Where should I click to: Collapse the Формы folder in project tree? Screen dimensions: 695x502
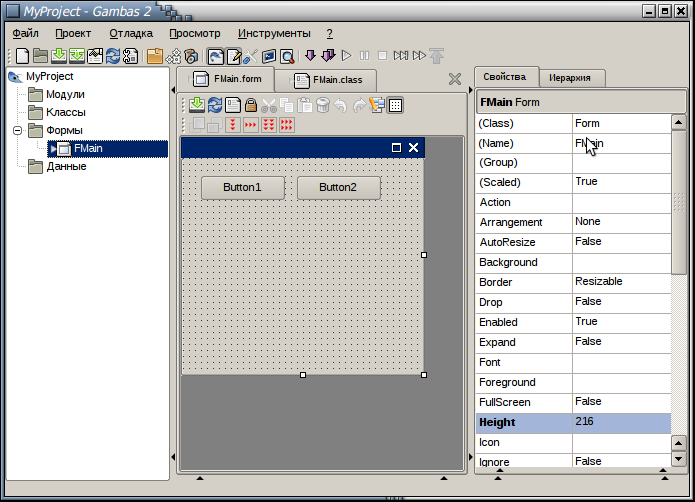17,131
